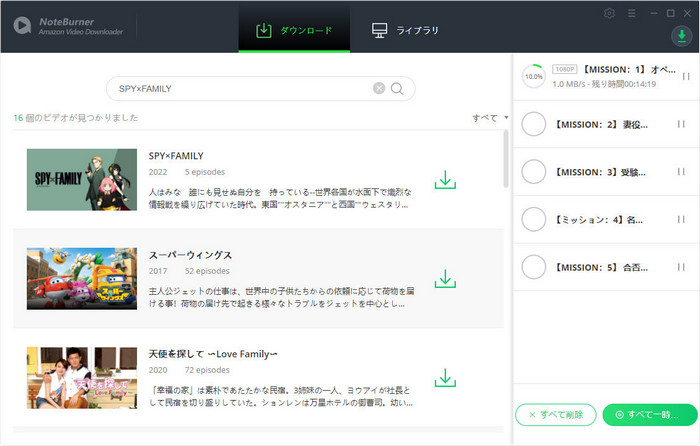Image resolution: width=700 pixels, height=446 pixels.
Task: Download the SPY×FAMILY series
Action: pos(445,179)
